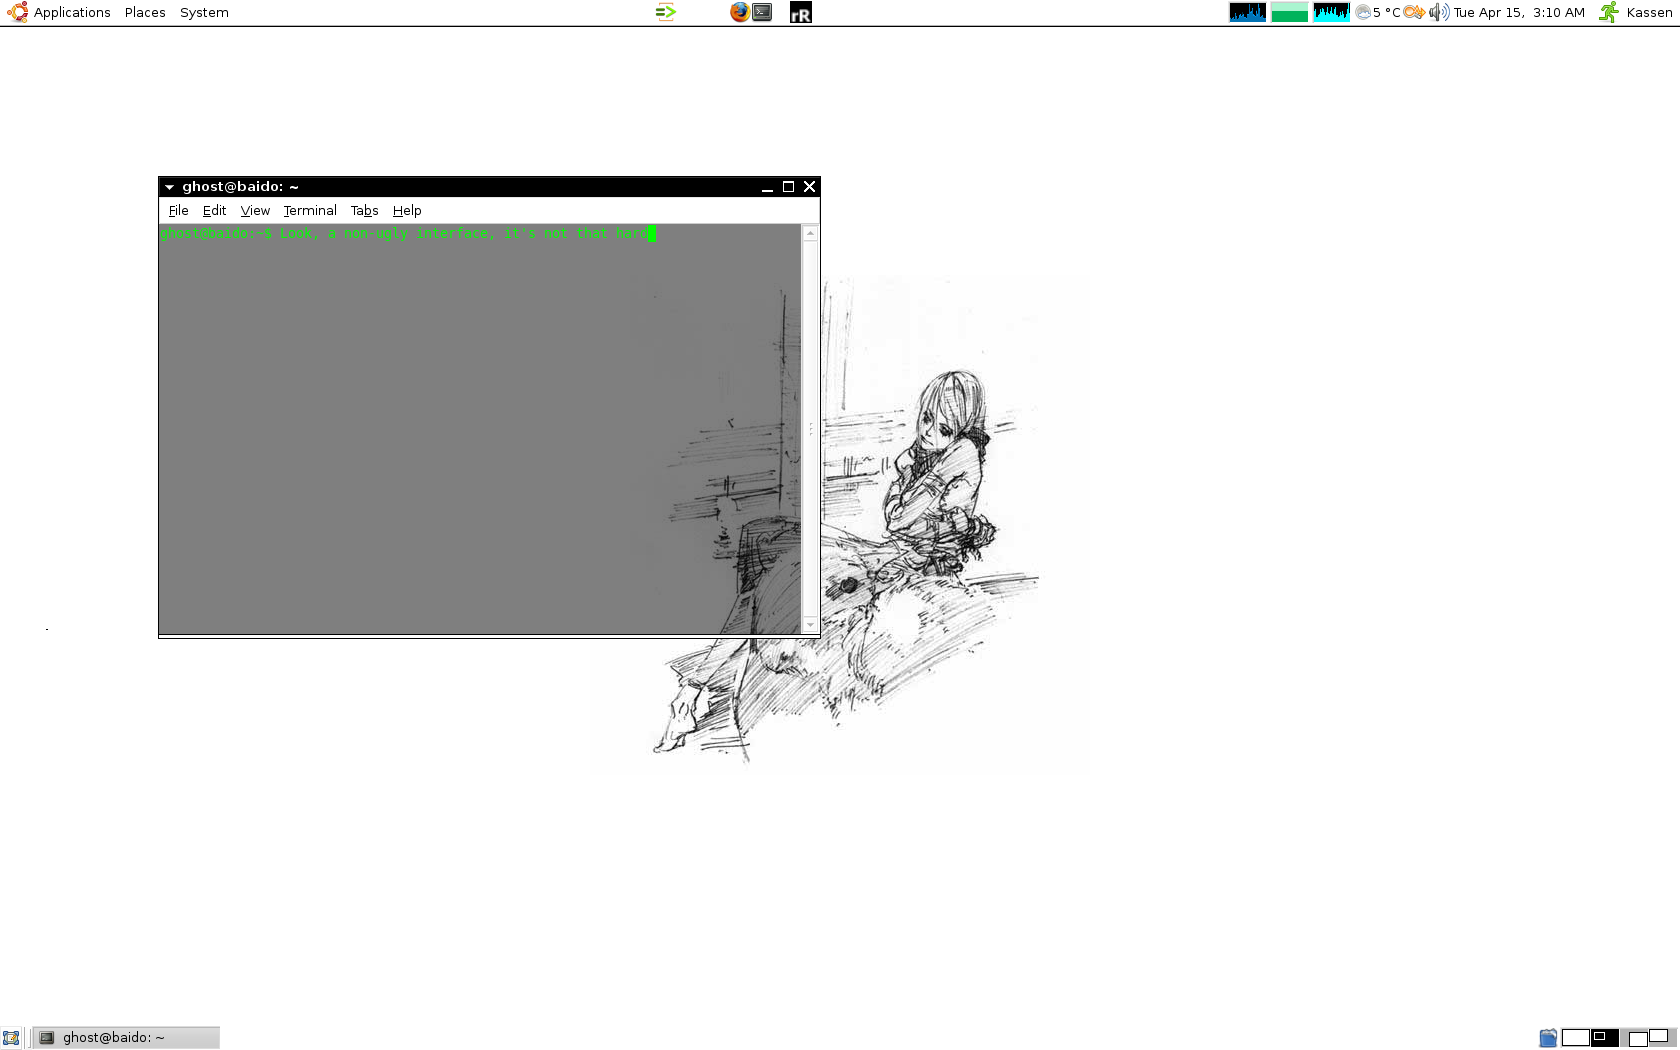Click the green arrow launcher icon

coord(666,12)
